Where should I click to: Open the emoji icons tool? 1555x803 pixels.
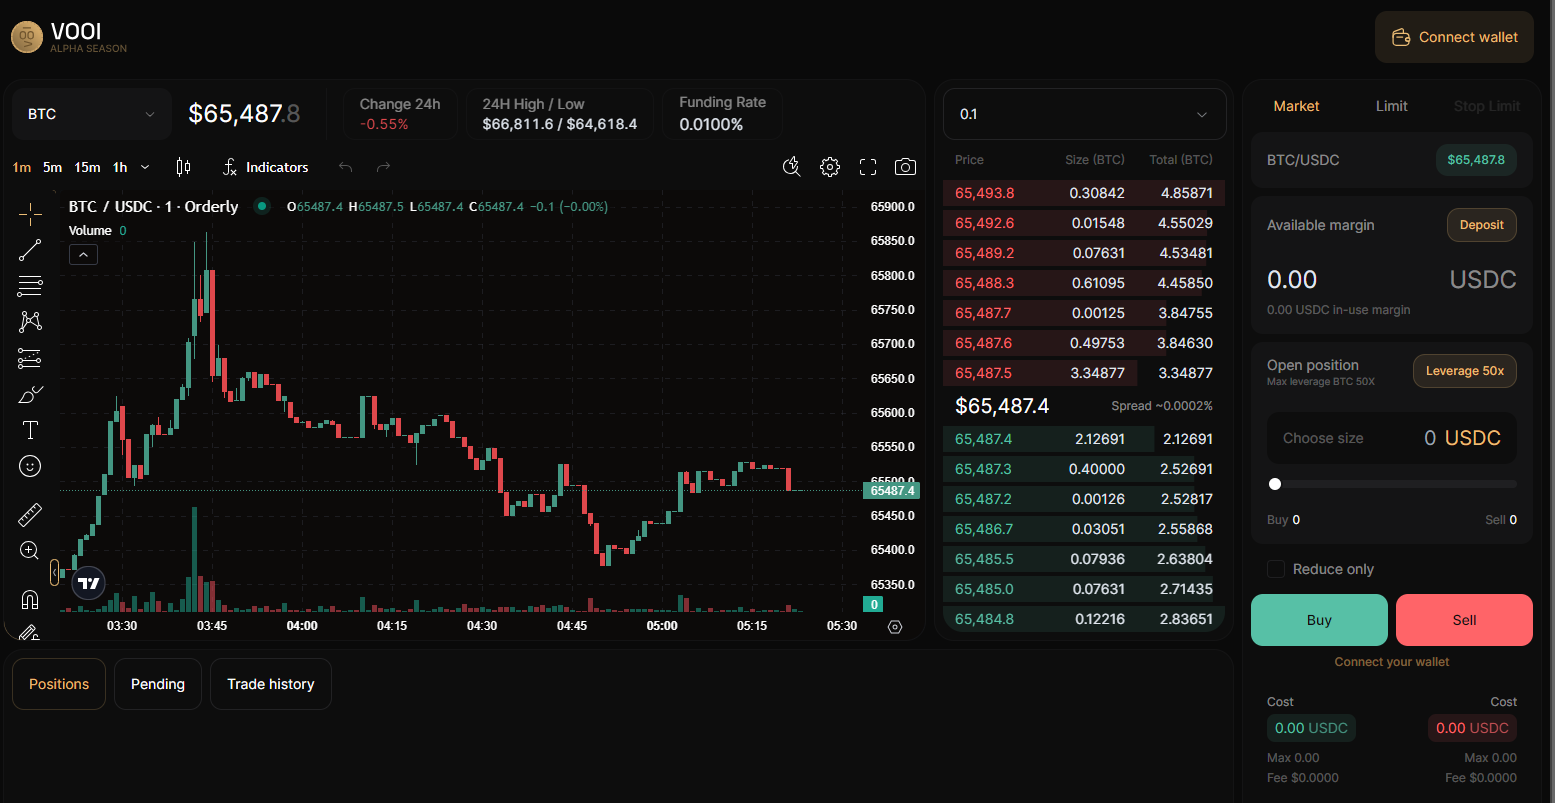(30, 466)
